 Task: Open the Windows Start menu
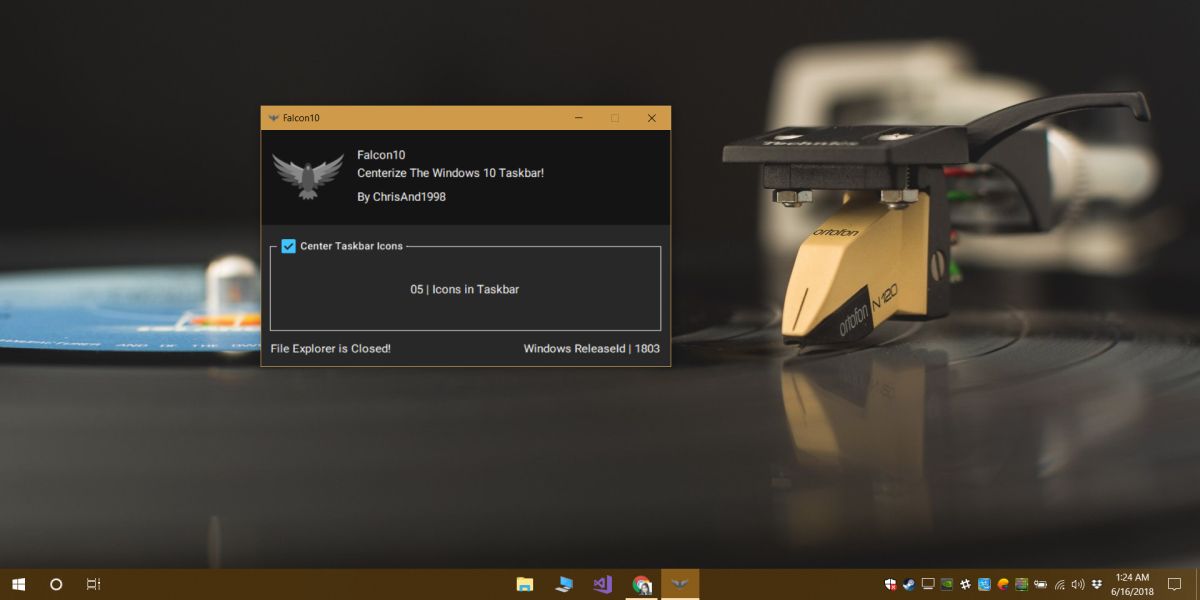18,584
